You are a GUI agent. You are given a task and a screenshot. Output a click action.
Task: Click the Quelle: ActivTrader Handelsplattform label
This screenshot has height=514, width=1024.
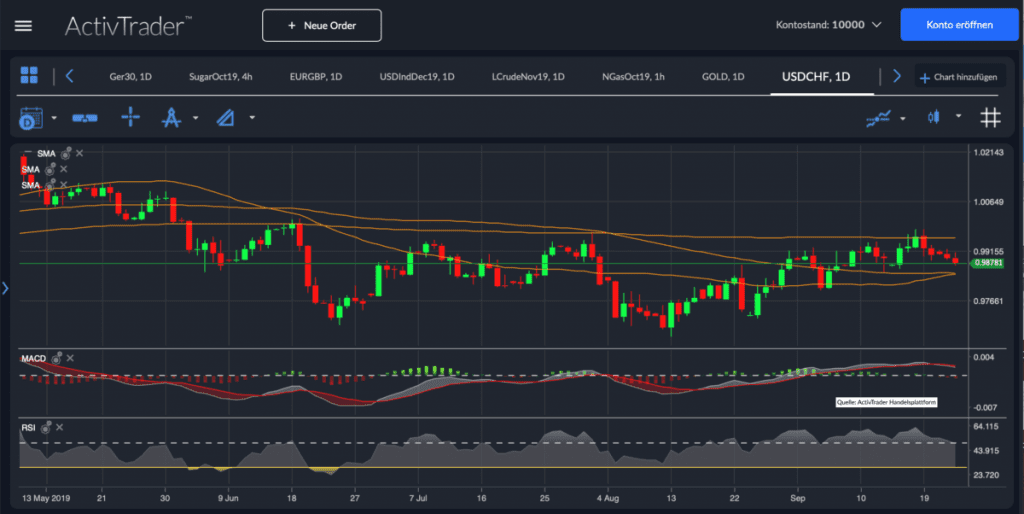[x=886, y=402]
